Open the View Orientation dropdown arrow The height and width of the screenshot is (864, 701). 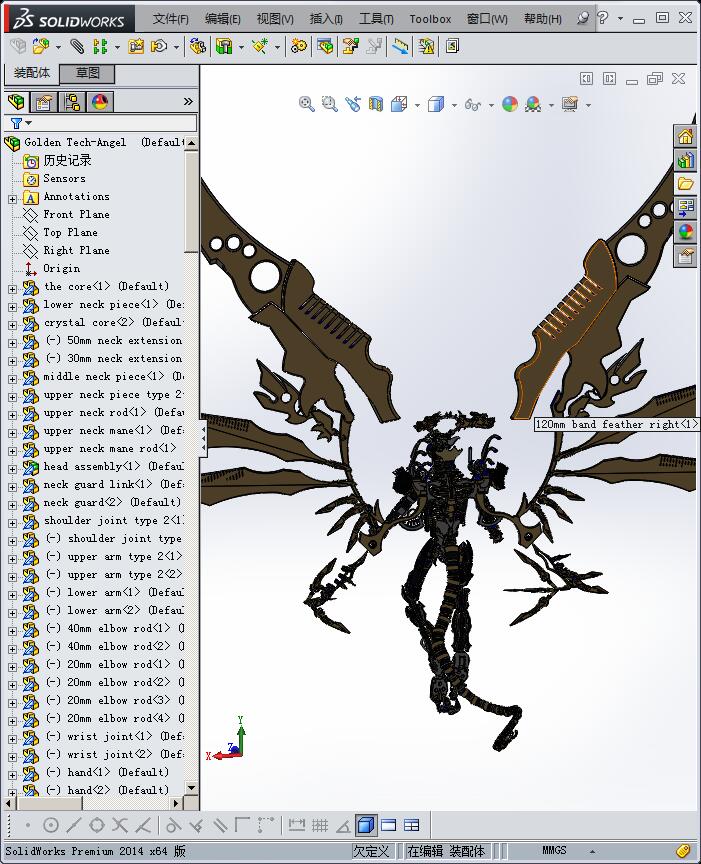pos(417,105)
